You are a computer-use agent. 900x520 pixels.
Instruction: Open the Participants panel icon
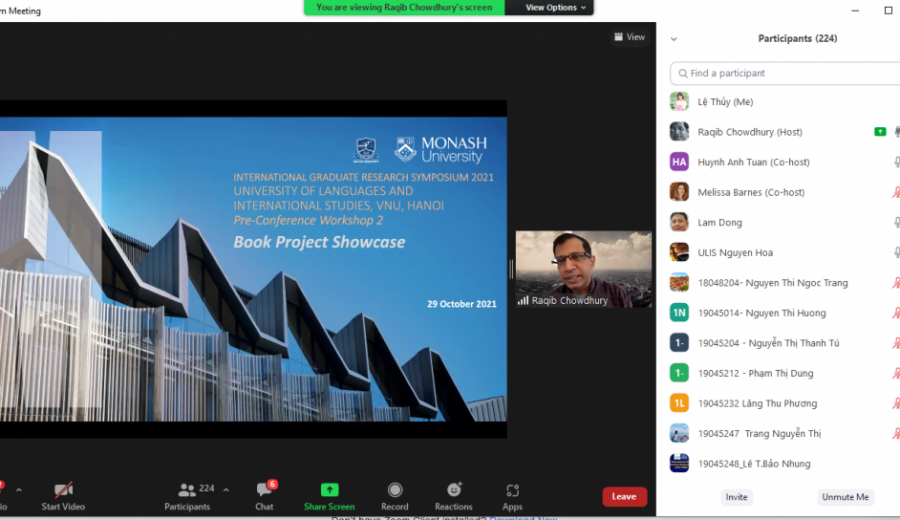187,490
